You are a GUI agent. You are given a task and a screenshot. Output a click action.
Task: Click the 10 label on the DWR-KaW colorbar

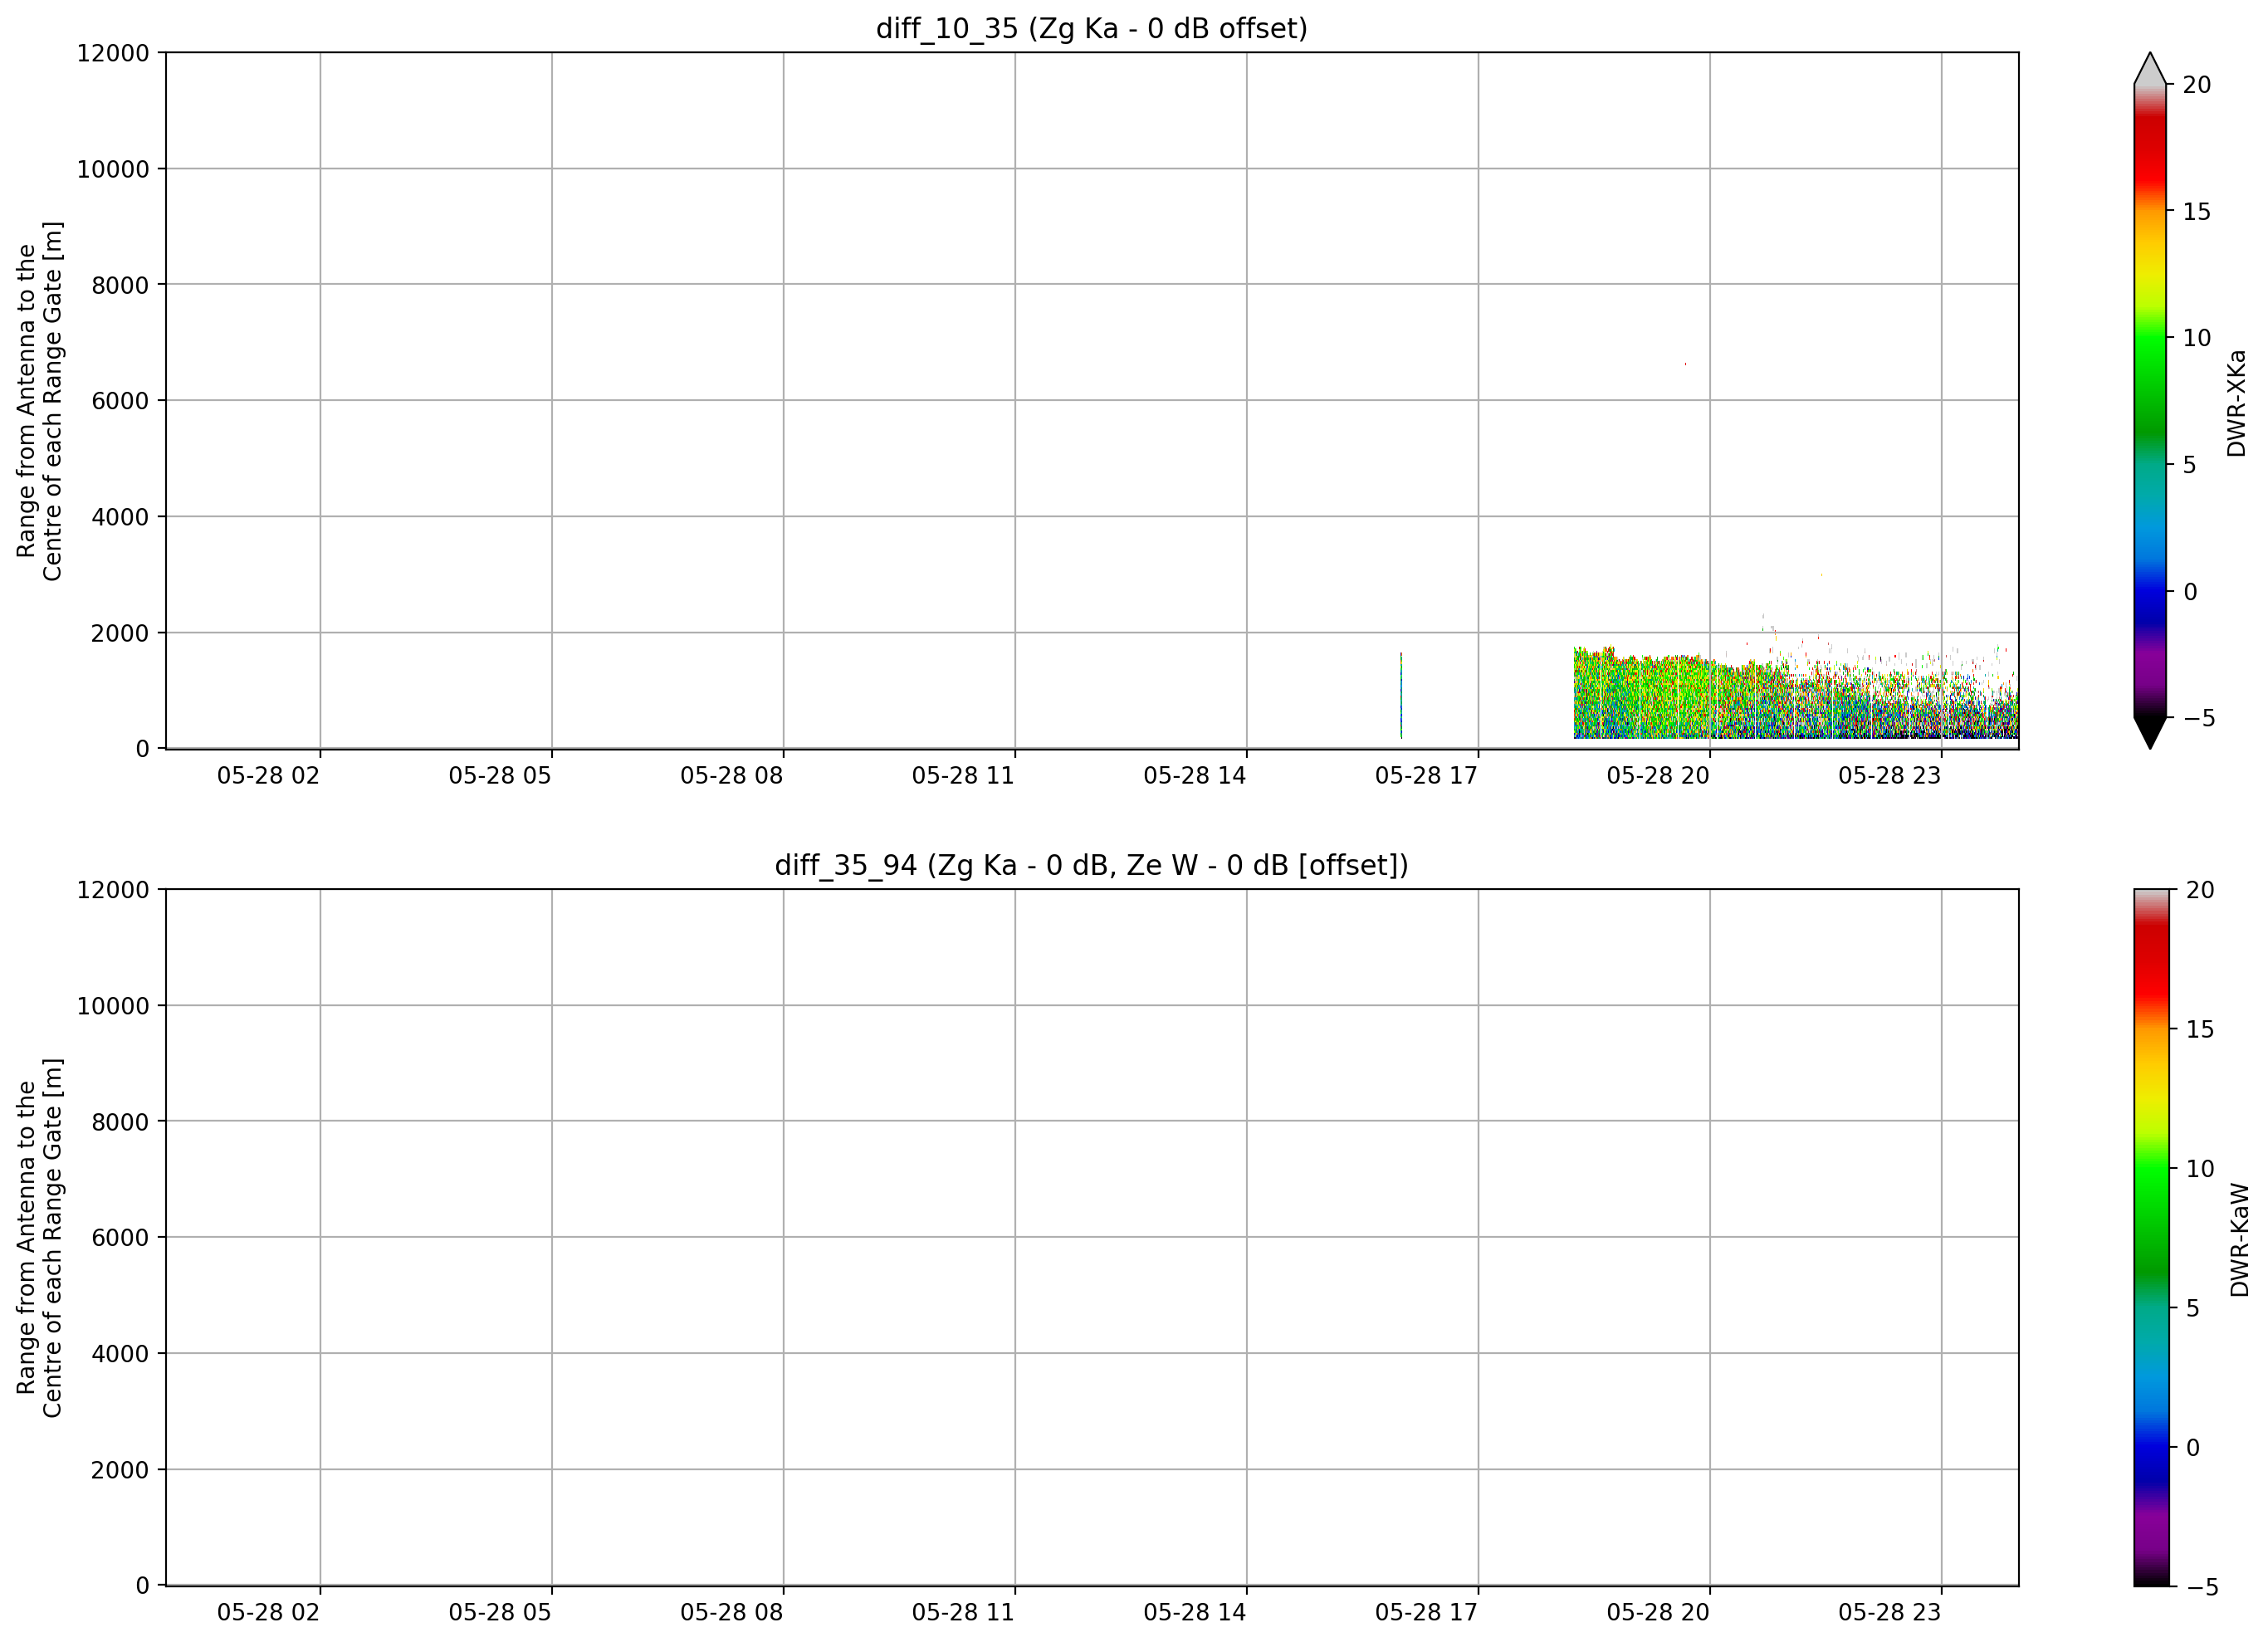pyautogui.click(x=2201, y=1168)
